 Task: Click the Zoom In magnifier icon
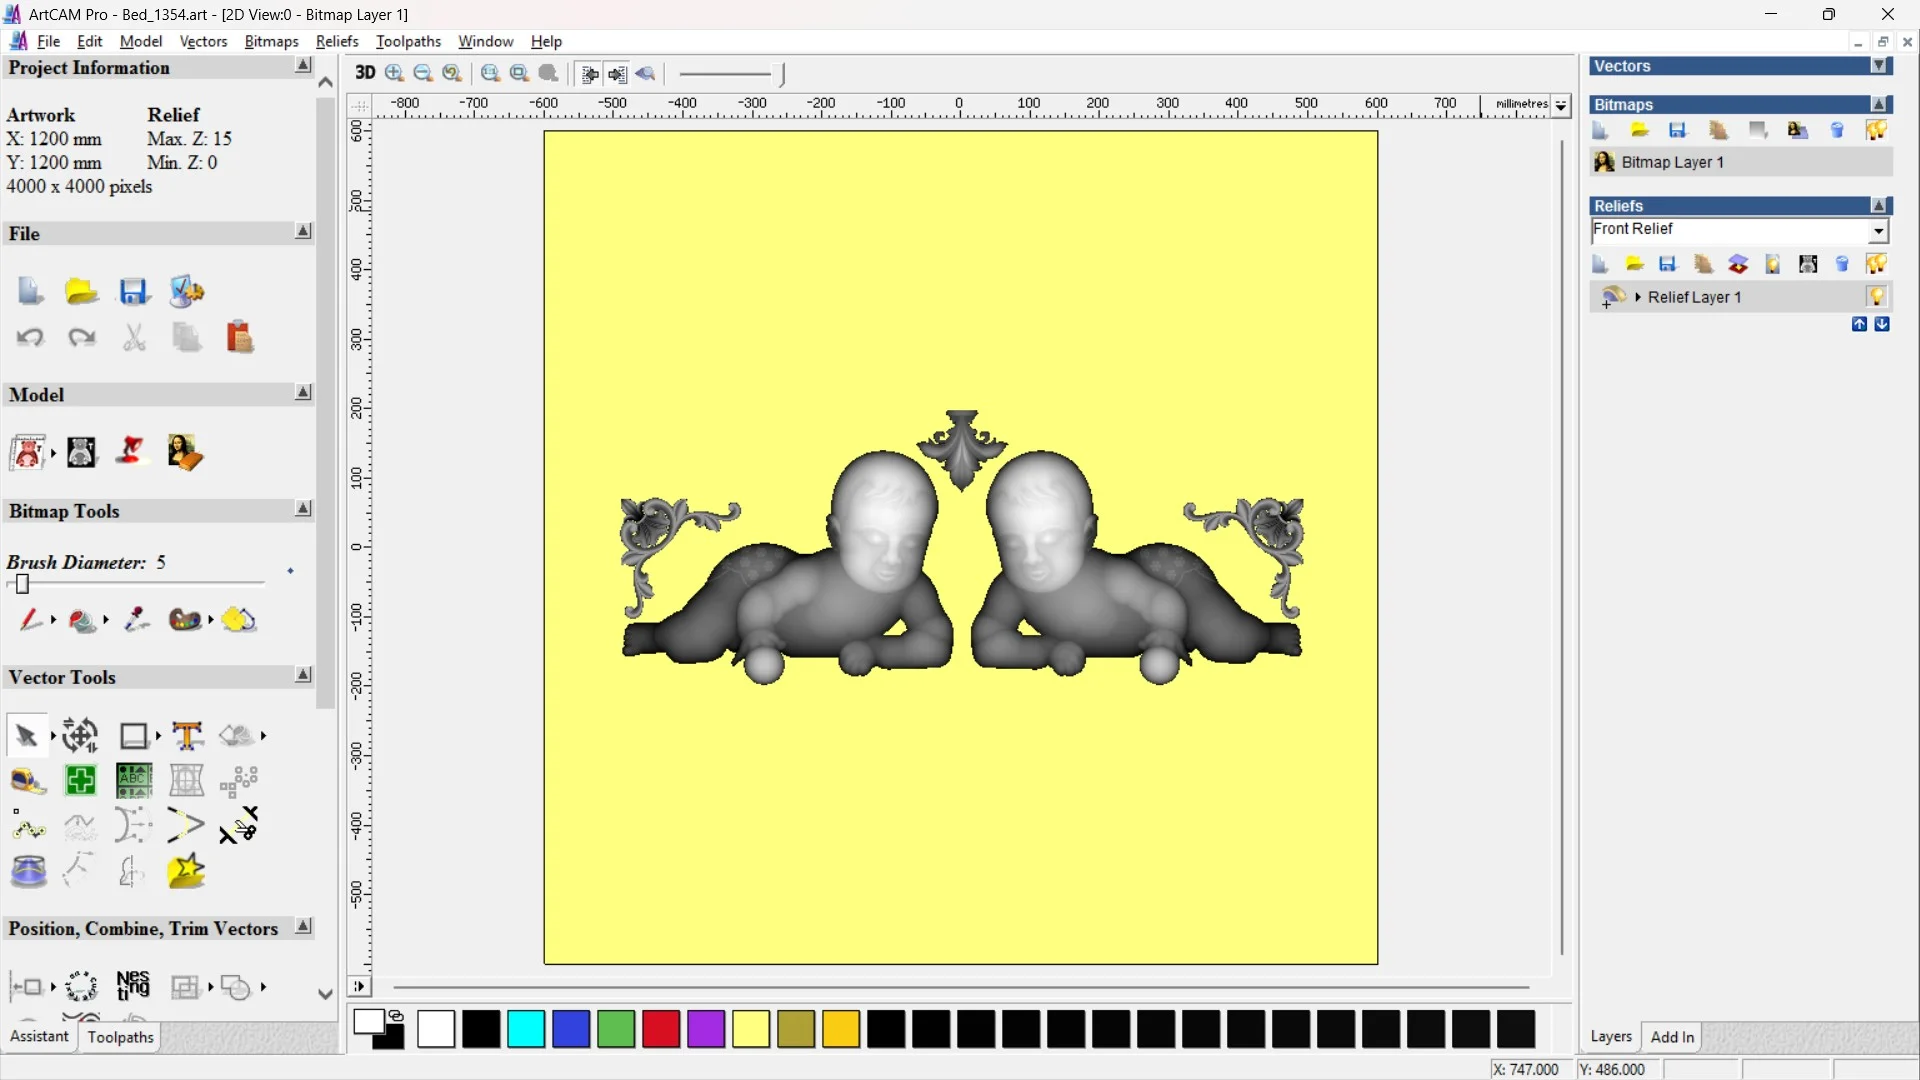395,73
